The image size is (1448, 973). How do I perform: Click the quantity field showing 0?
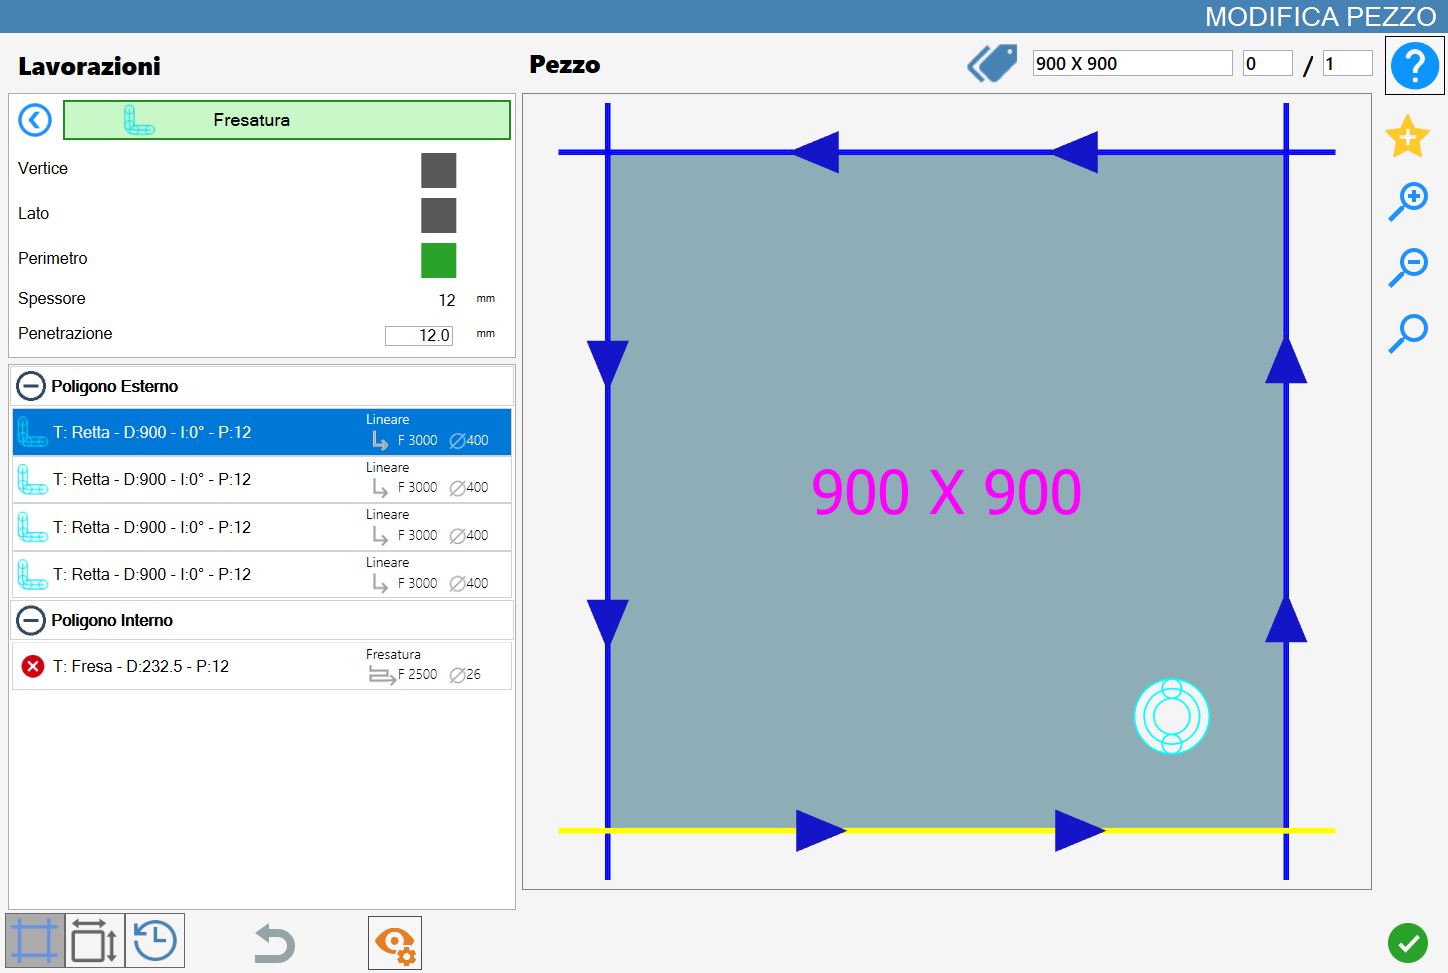(1267, 63)
